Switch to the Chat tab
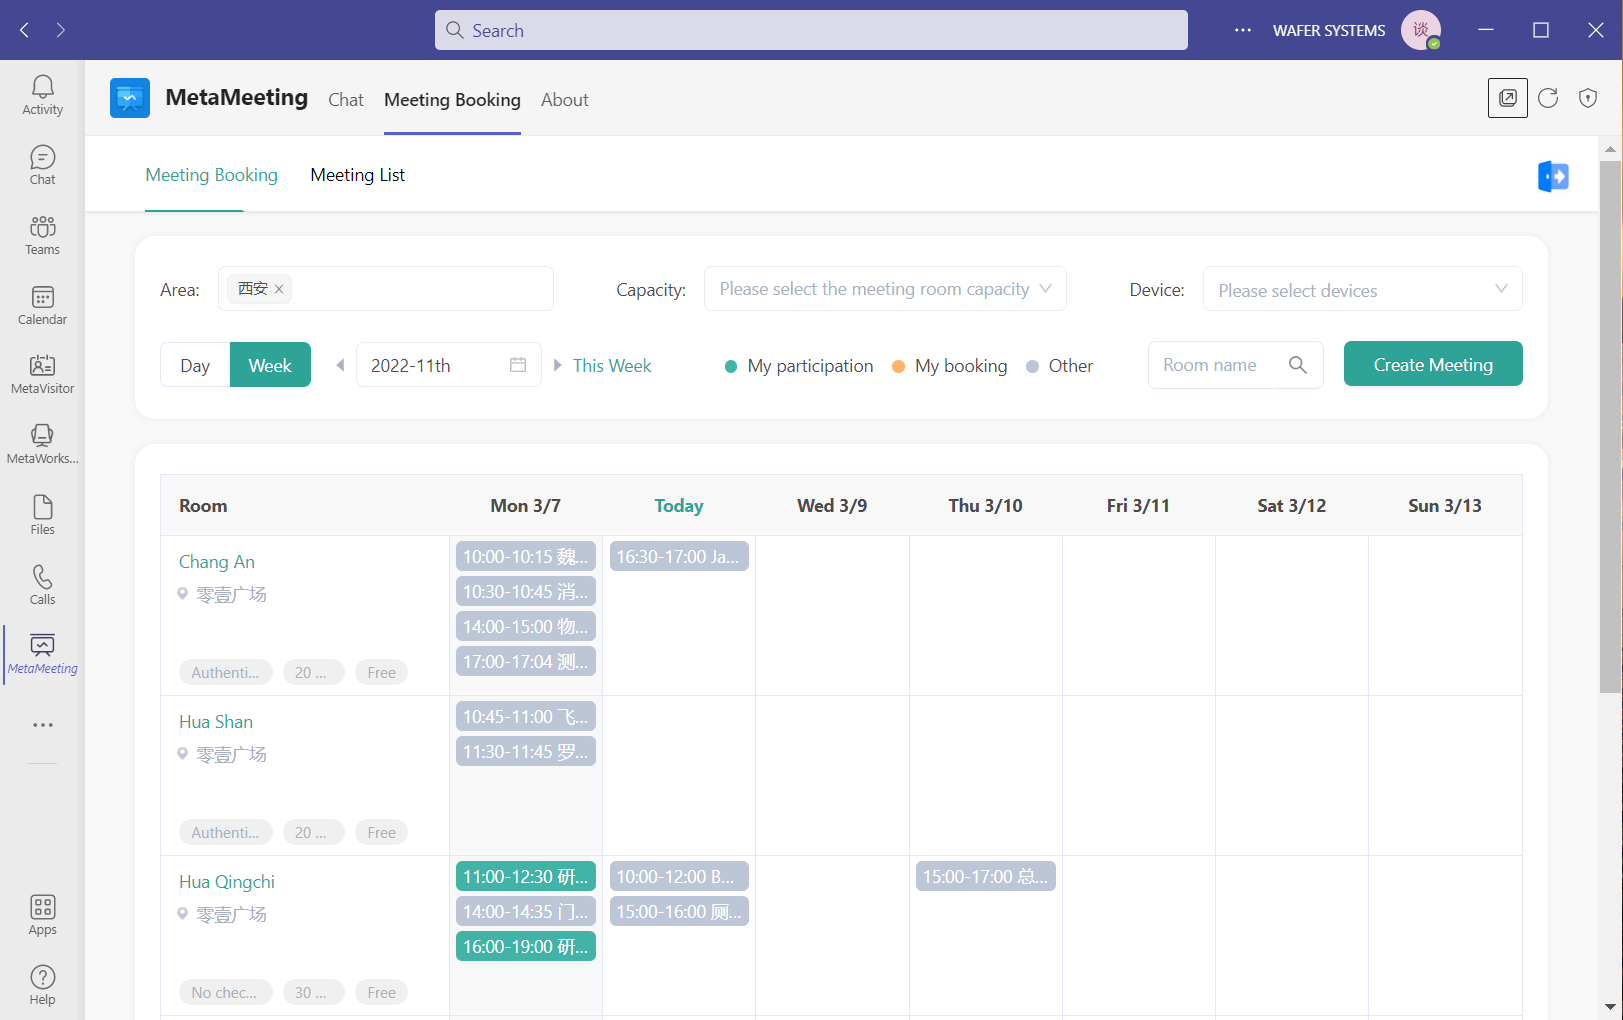The height and width of the screenshot is (1020, 1623). click(x=346, y=100)
